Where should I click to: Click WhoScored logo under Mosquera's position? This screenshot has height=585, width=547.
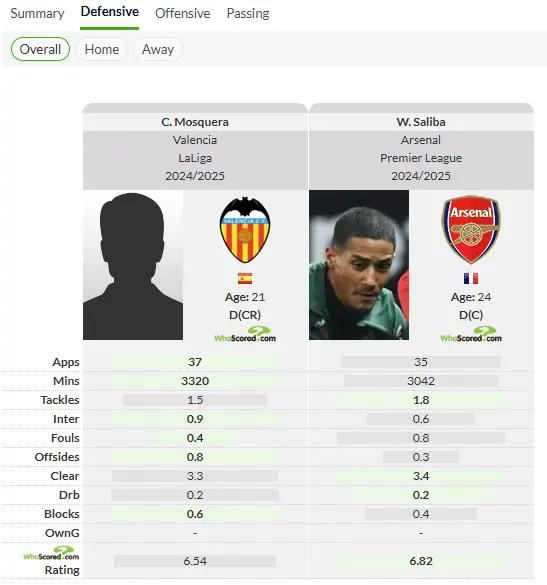(245, 334)
